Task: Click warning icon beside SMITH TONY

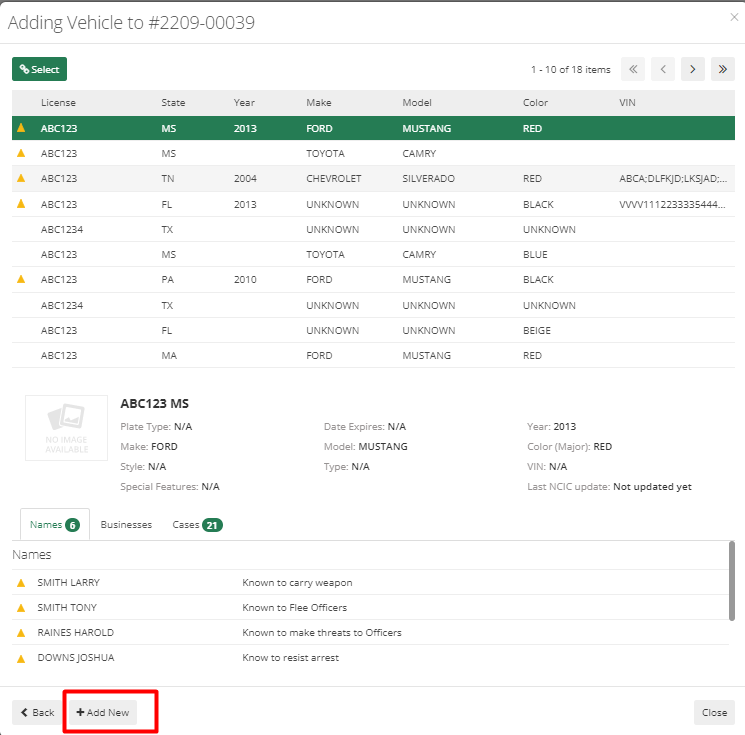Action: [21, 608]
